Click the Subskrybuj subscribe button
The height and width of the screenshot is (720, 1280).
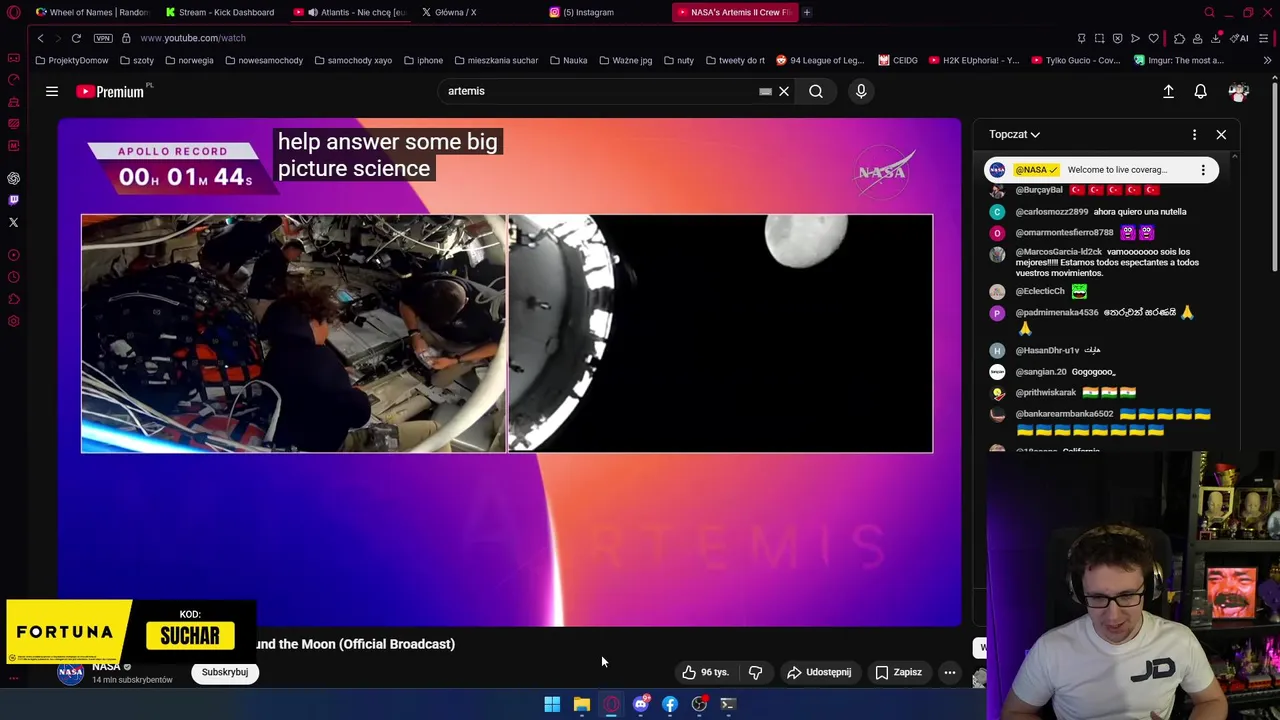(225, 672)
